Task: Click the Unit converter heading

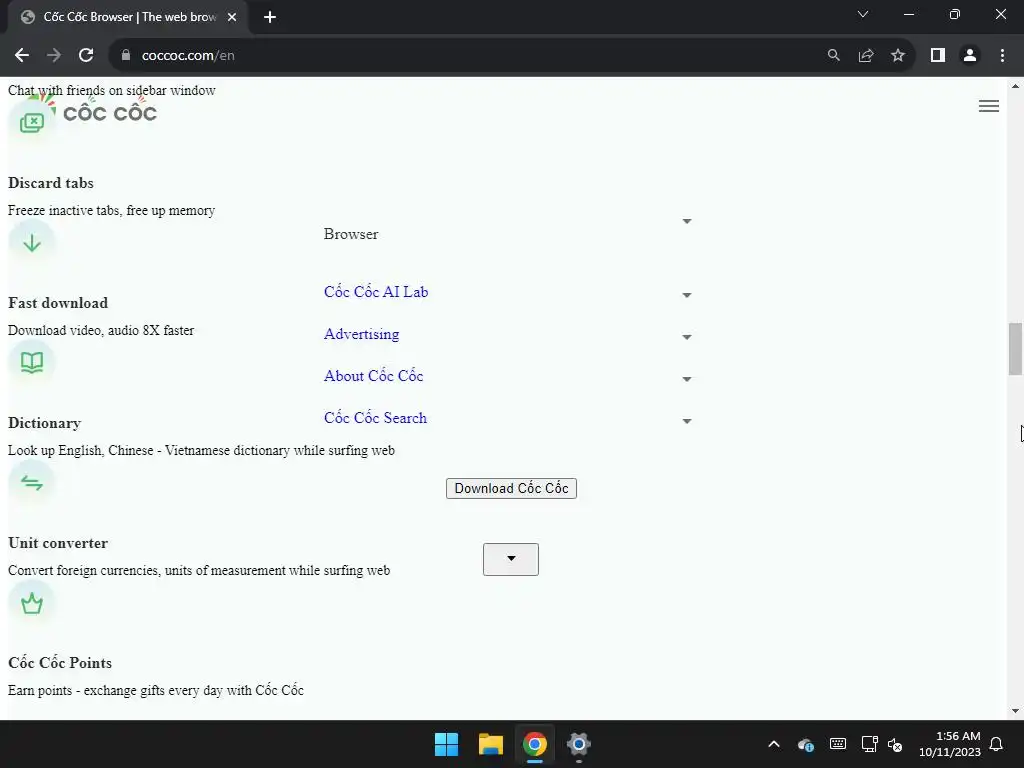Action: pos(58,543)
